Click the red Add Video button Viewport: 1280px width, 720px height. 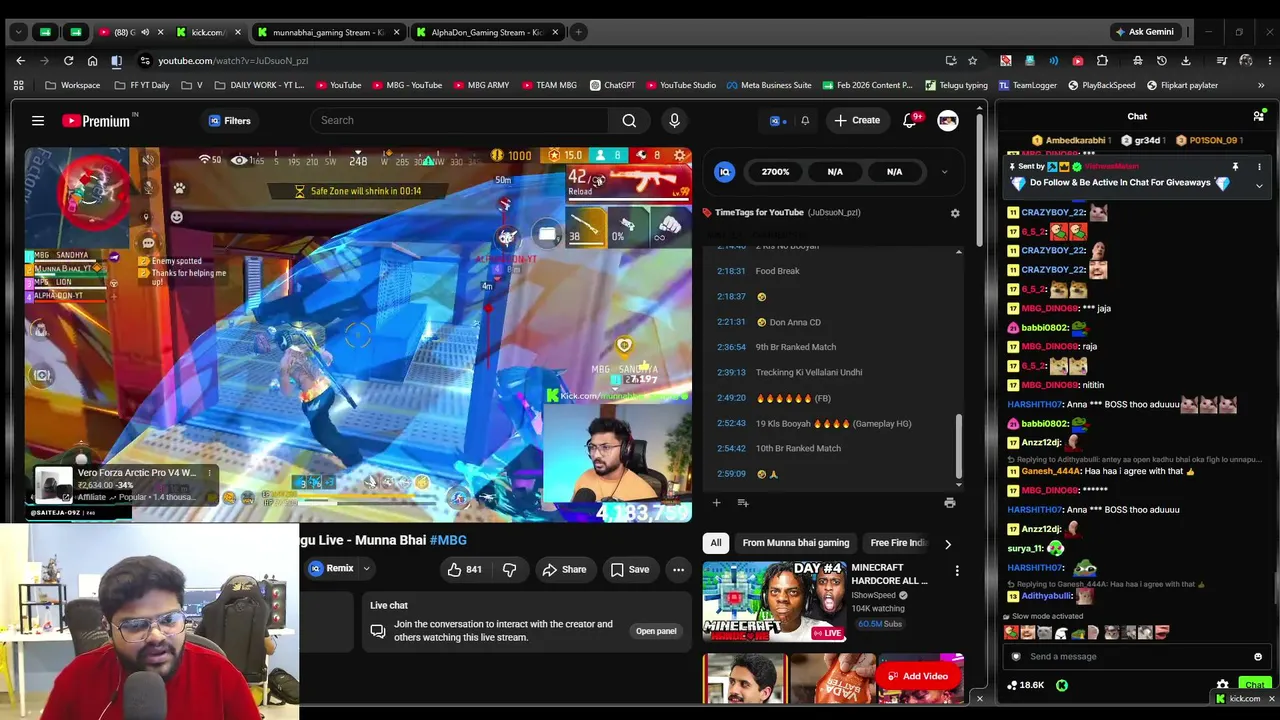point(918,676)
